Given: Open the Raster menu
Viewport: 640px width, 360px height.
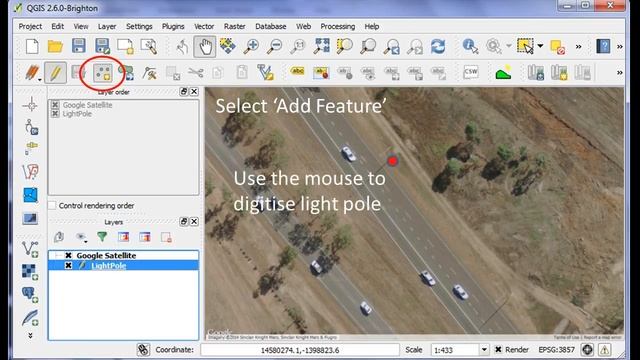Looking at the screenshot, I should point(235,27).
